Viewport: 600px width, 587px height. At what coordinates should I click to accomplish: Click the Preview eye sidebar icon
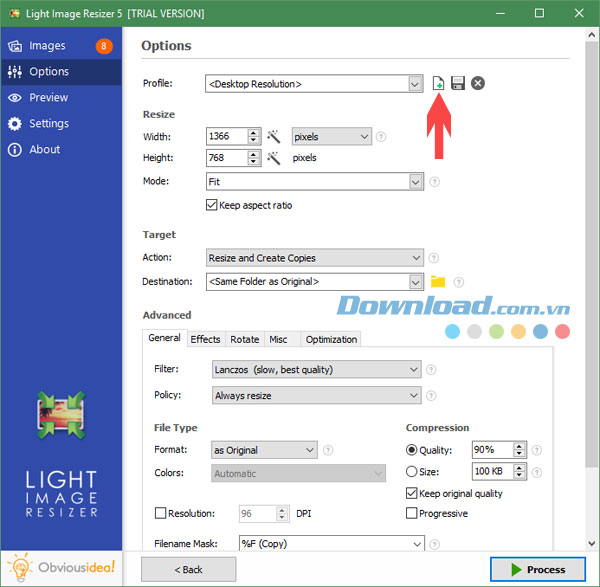pos(15,98)
